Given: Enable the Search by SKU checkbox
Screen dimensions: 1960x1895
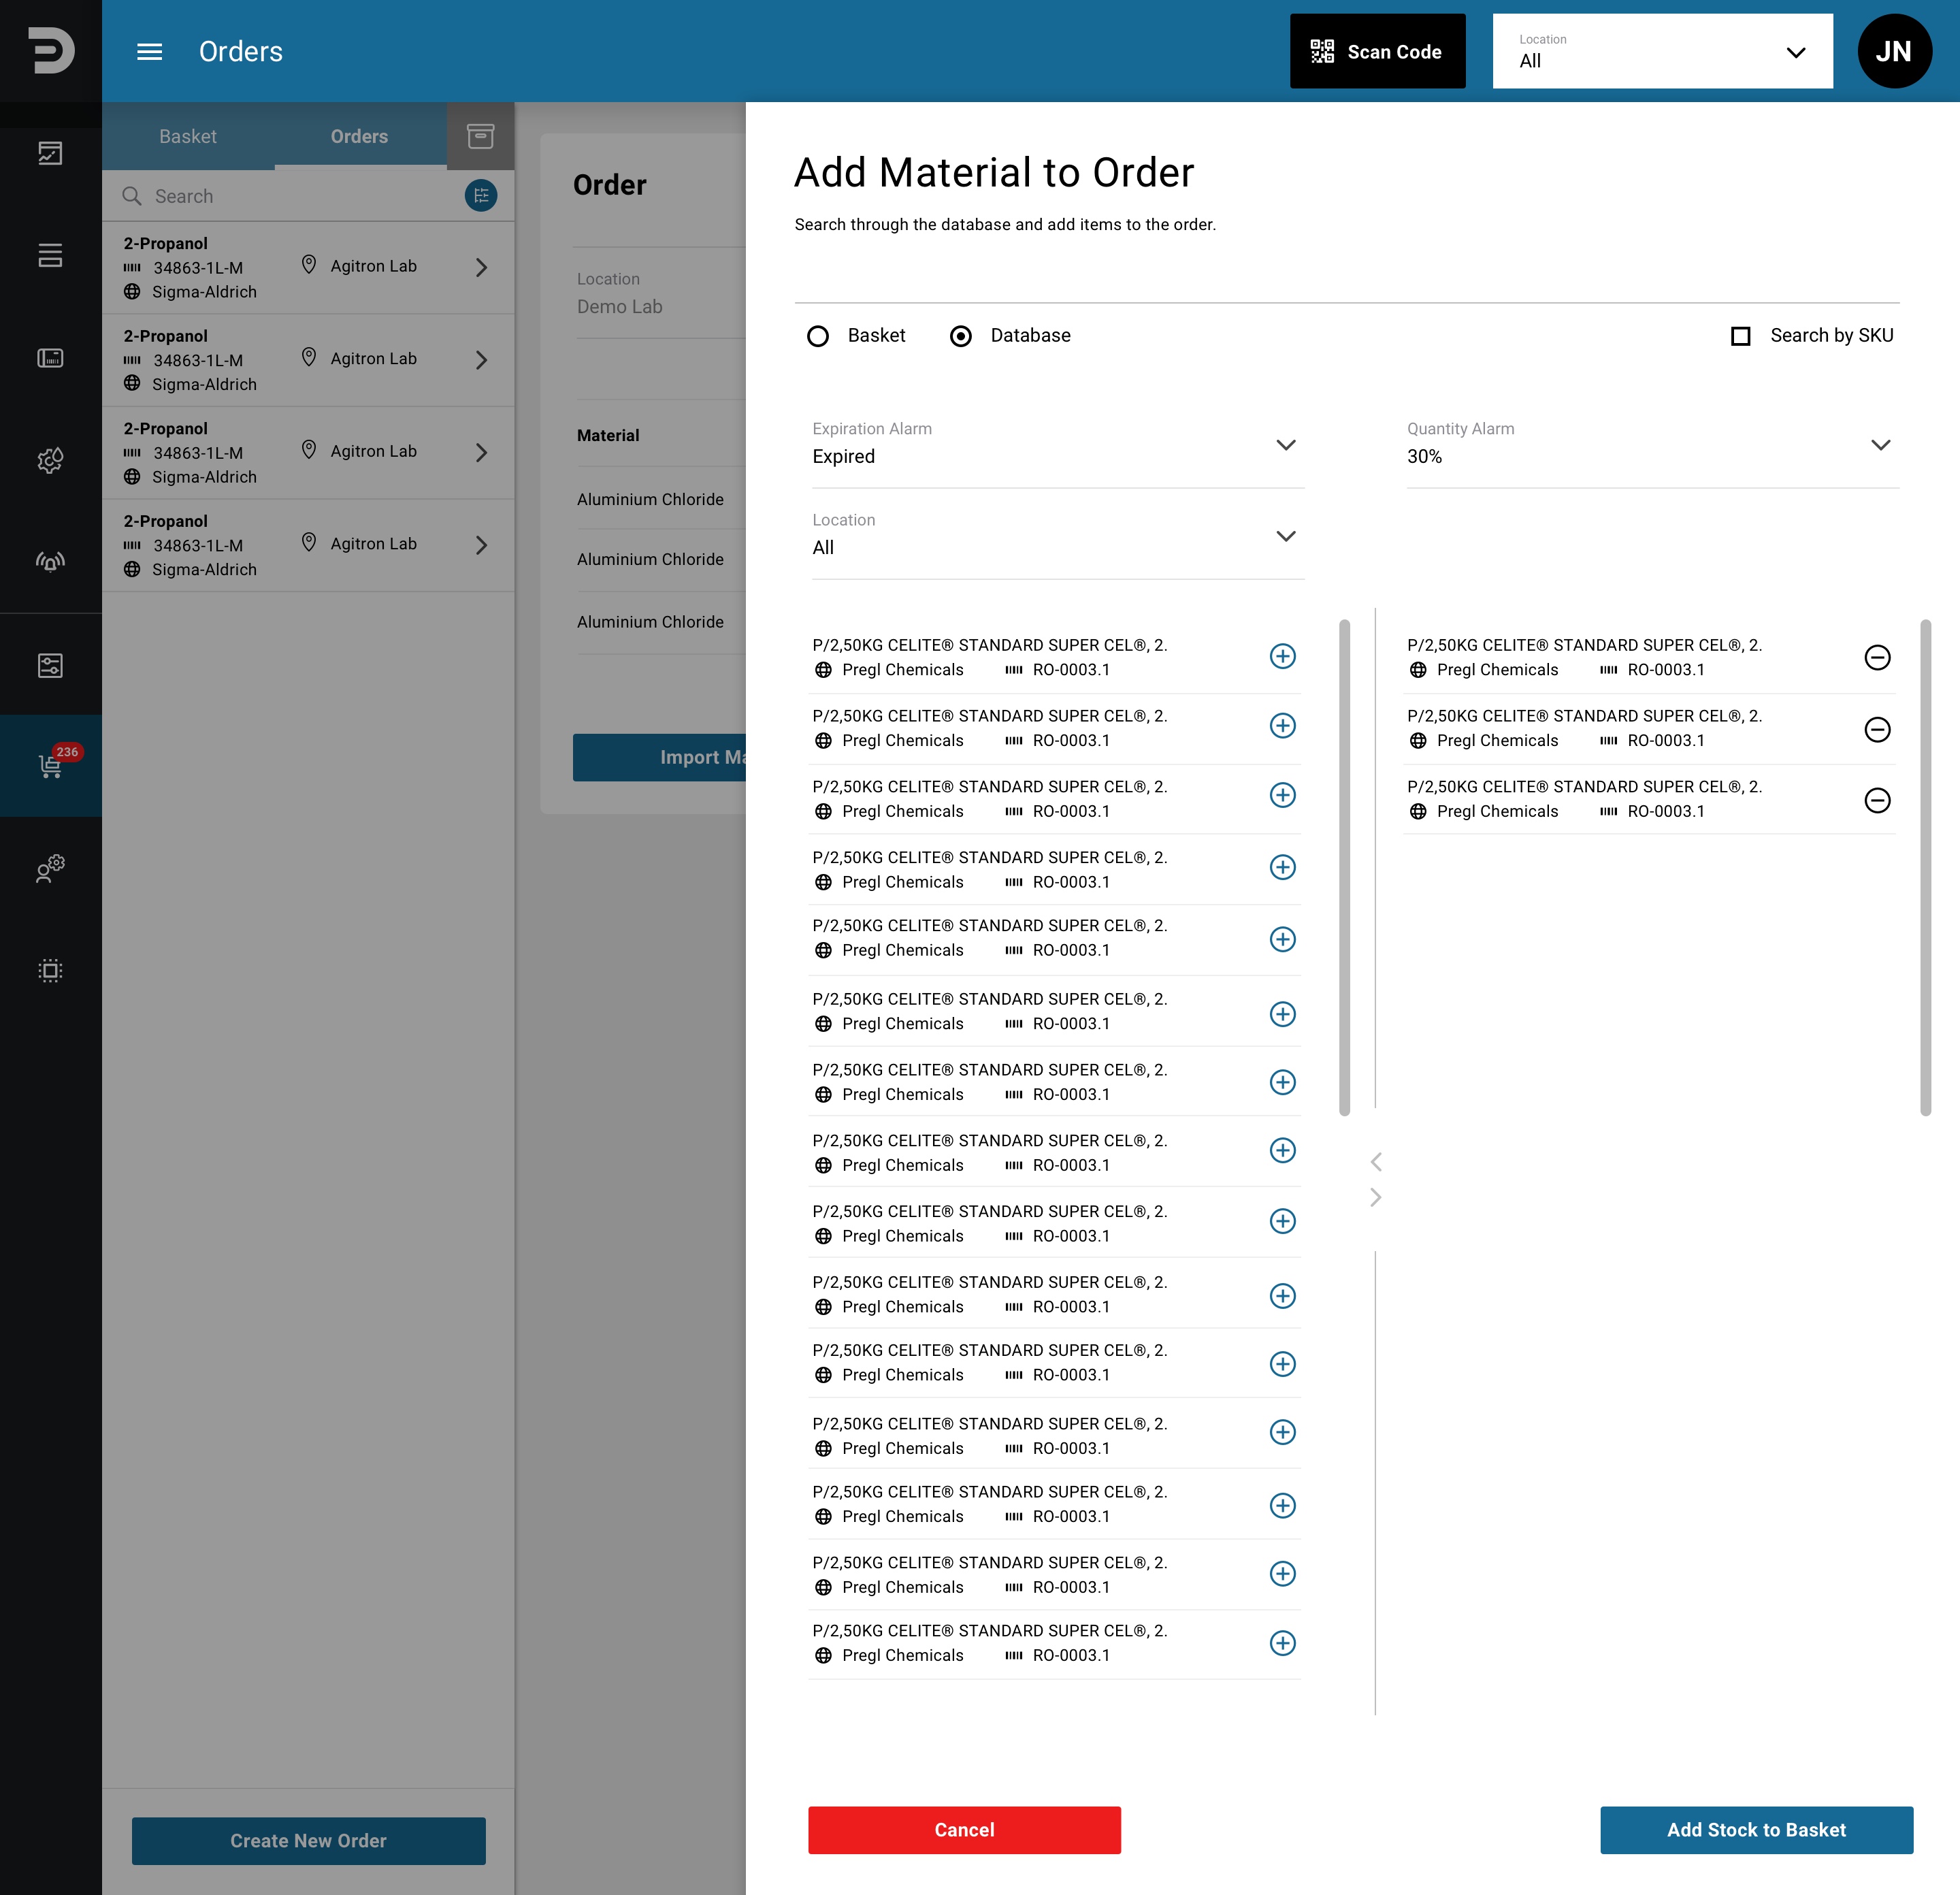Looking at the screenshot, I should click(x=1740, y=336).
